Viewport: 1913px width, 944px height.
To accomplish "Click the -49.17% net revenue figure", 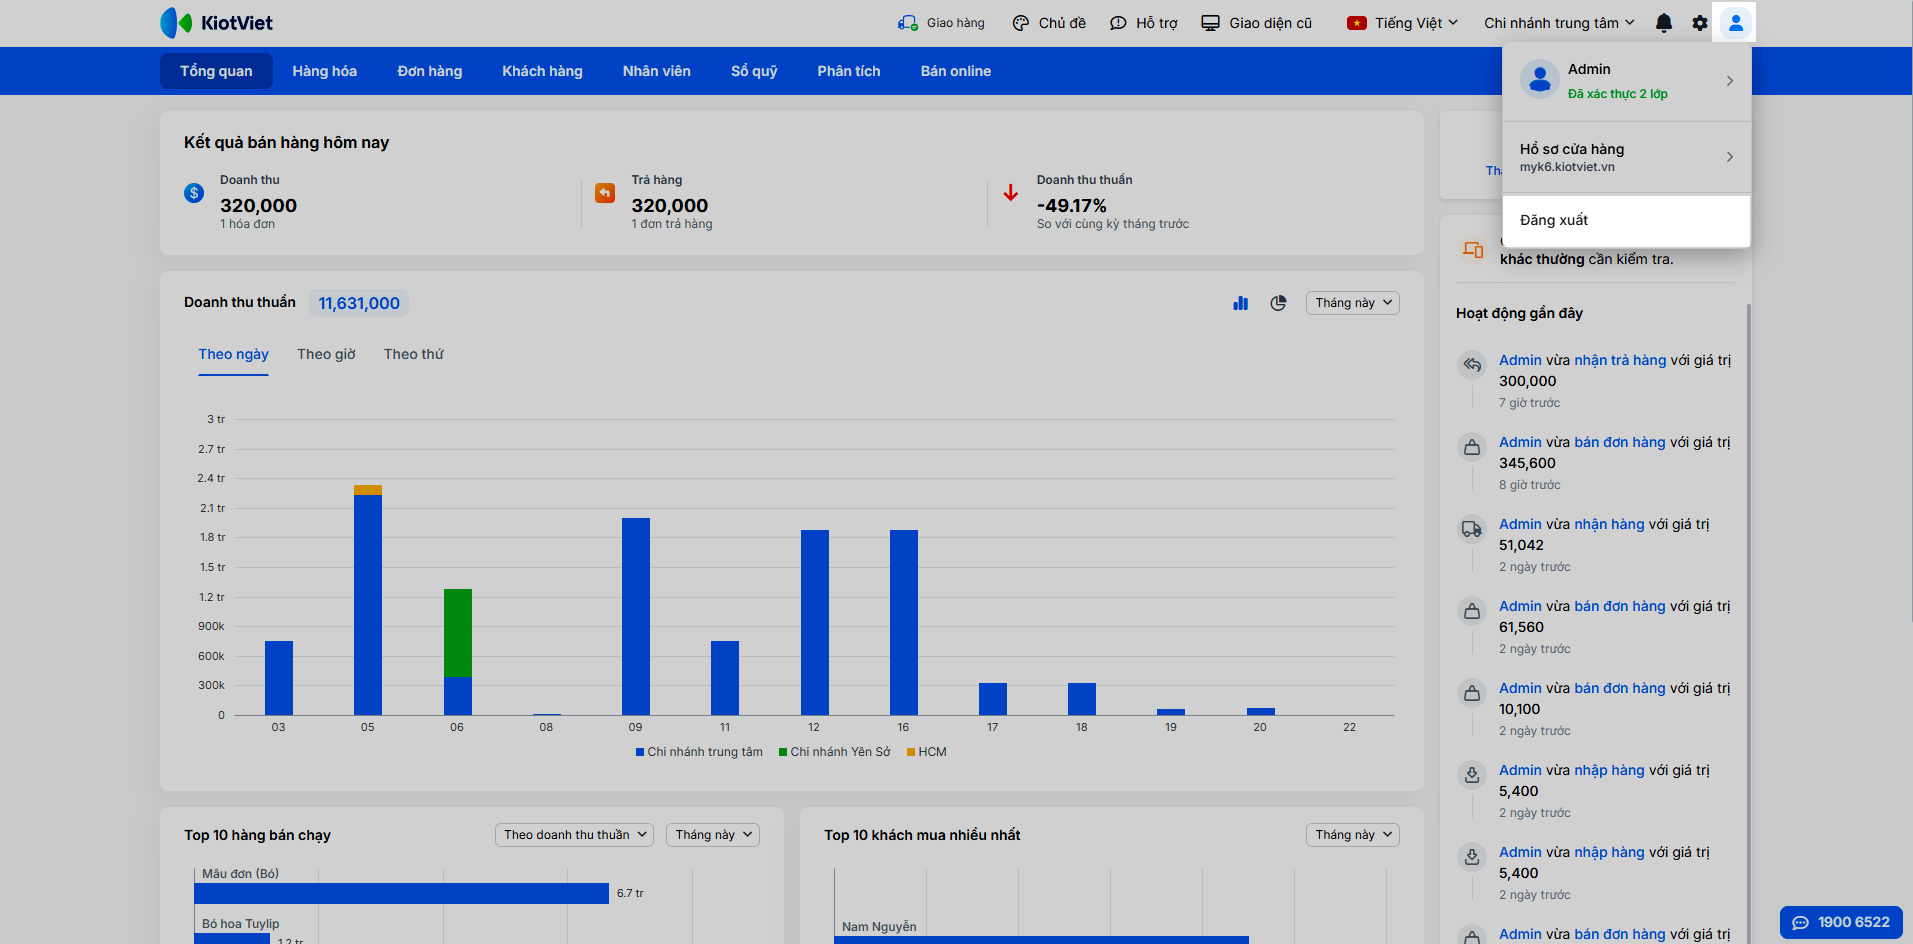I will (1072, 206).
